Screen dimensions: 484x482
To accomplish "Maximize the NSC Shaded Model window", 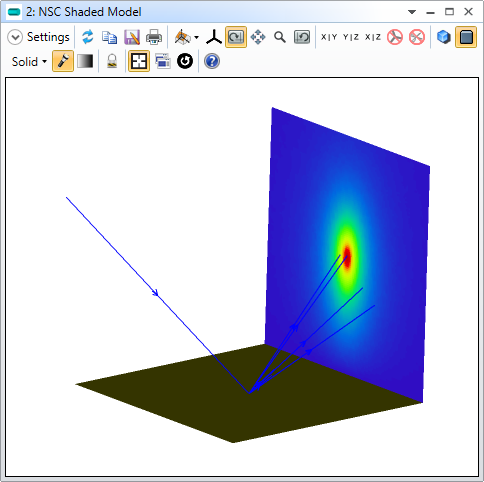I will tap(449, 12).
